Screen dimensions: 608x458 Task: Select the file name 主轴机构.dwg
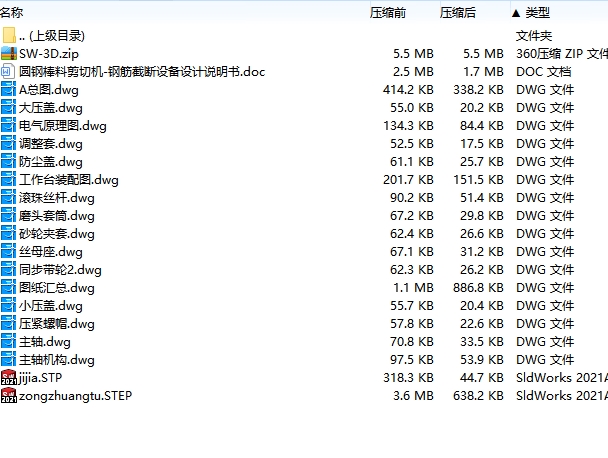click(x=57, y=359)
